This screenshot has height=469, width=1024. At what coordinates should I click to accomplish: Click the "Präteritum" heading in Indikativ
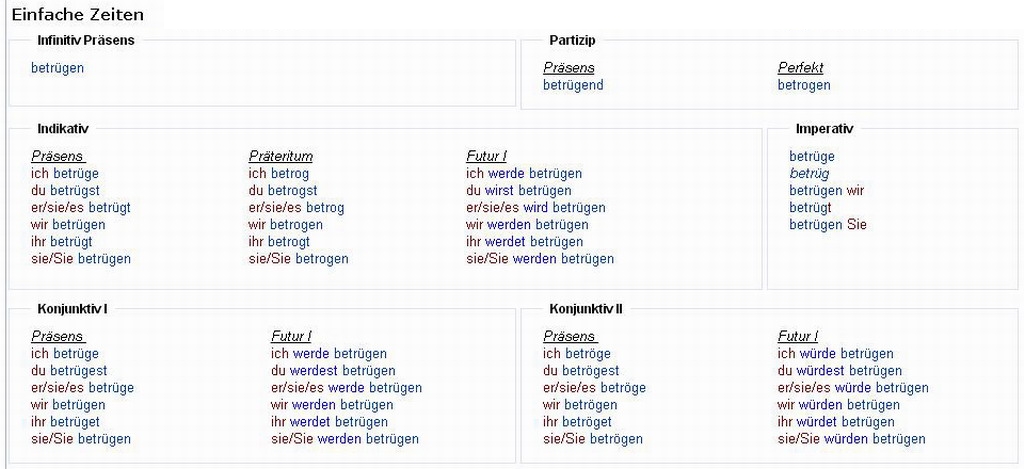coord(280,156)
